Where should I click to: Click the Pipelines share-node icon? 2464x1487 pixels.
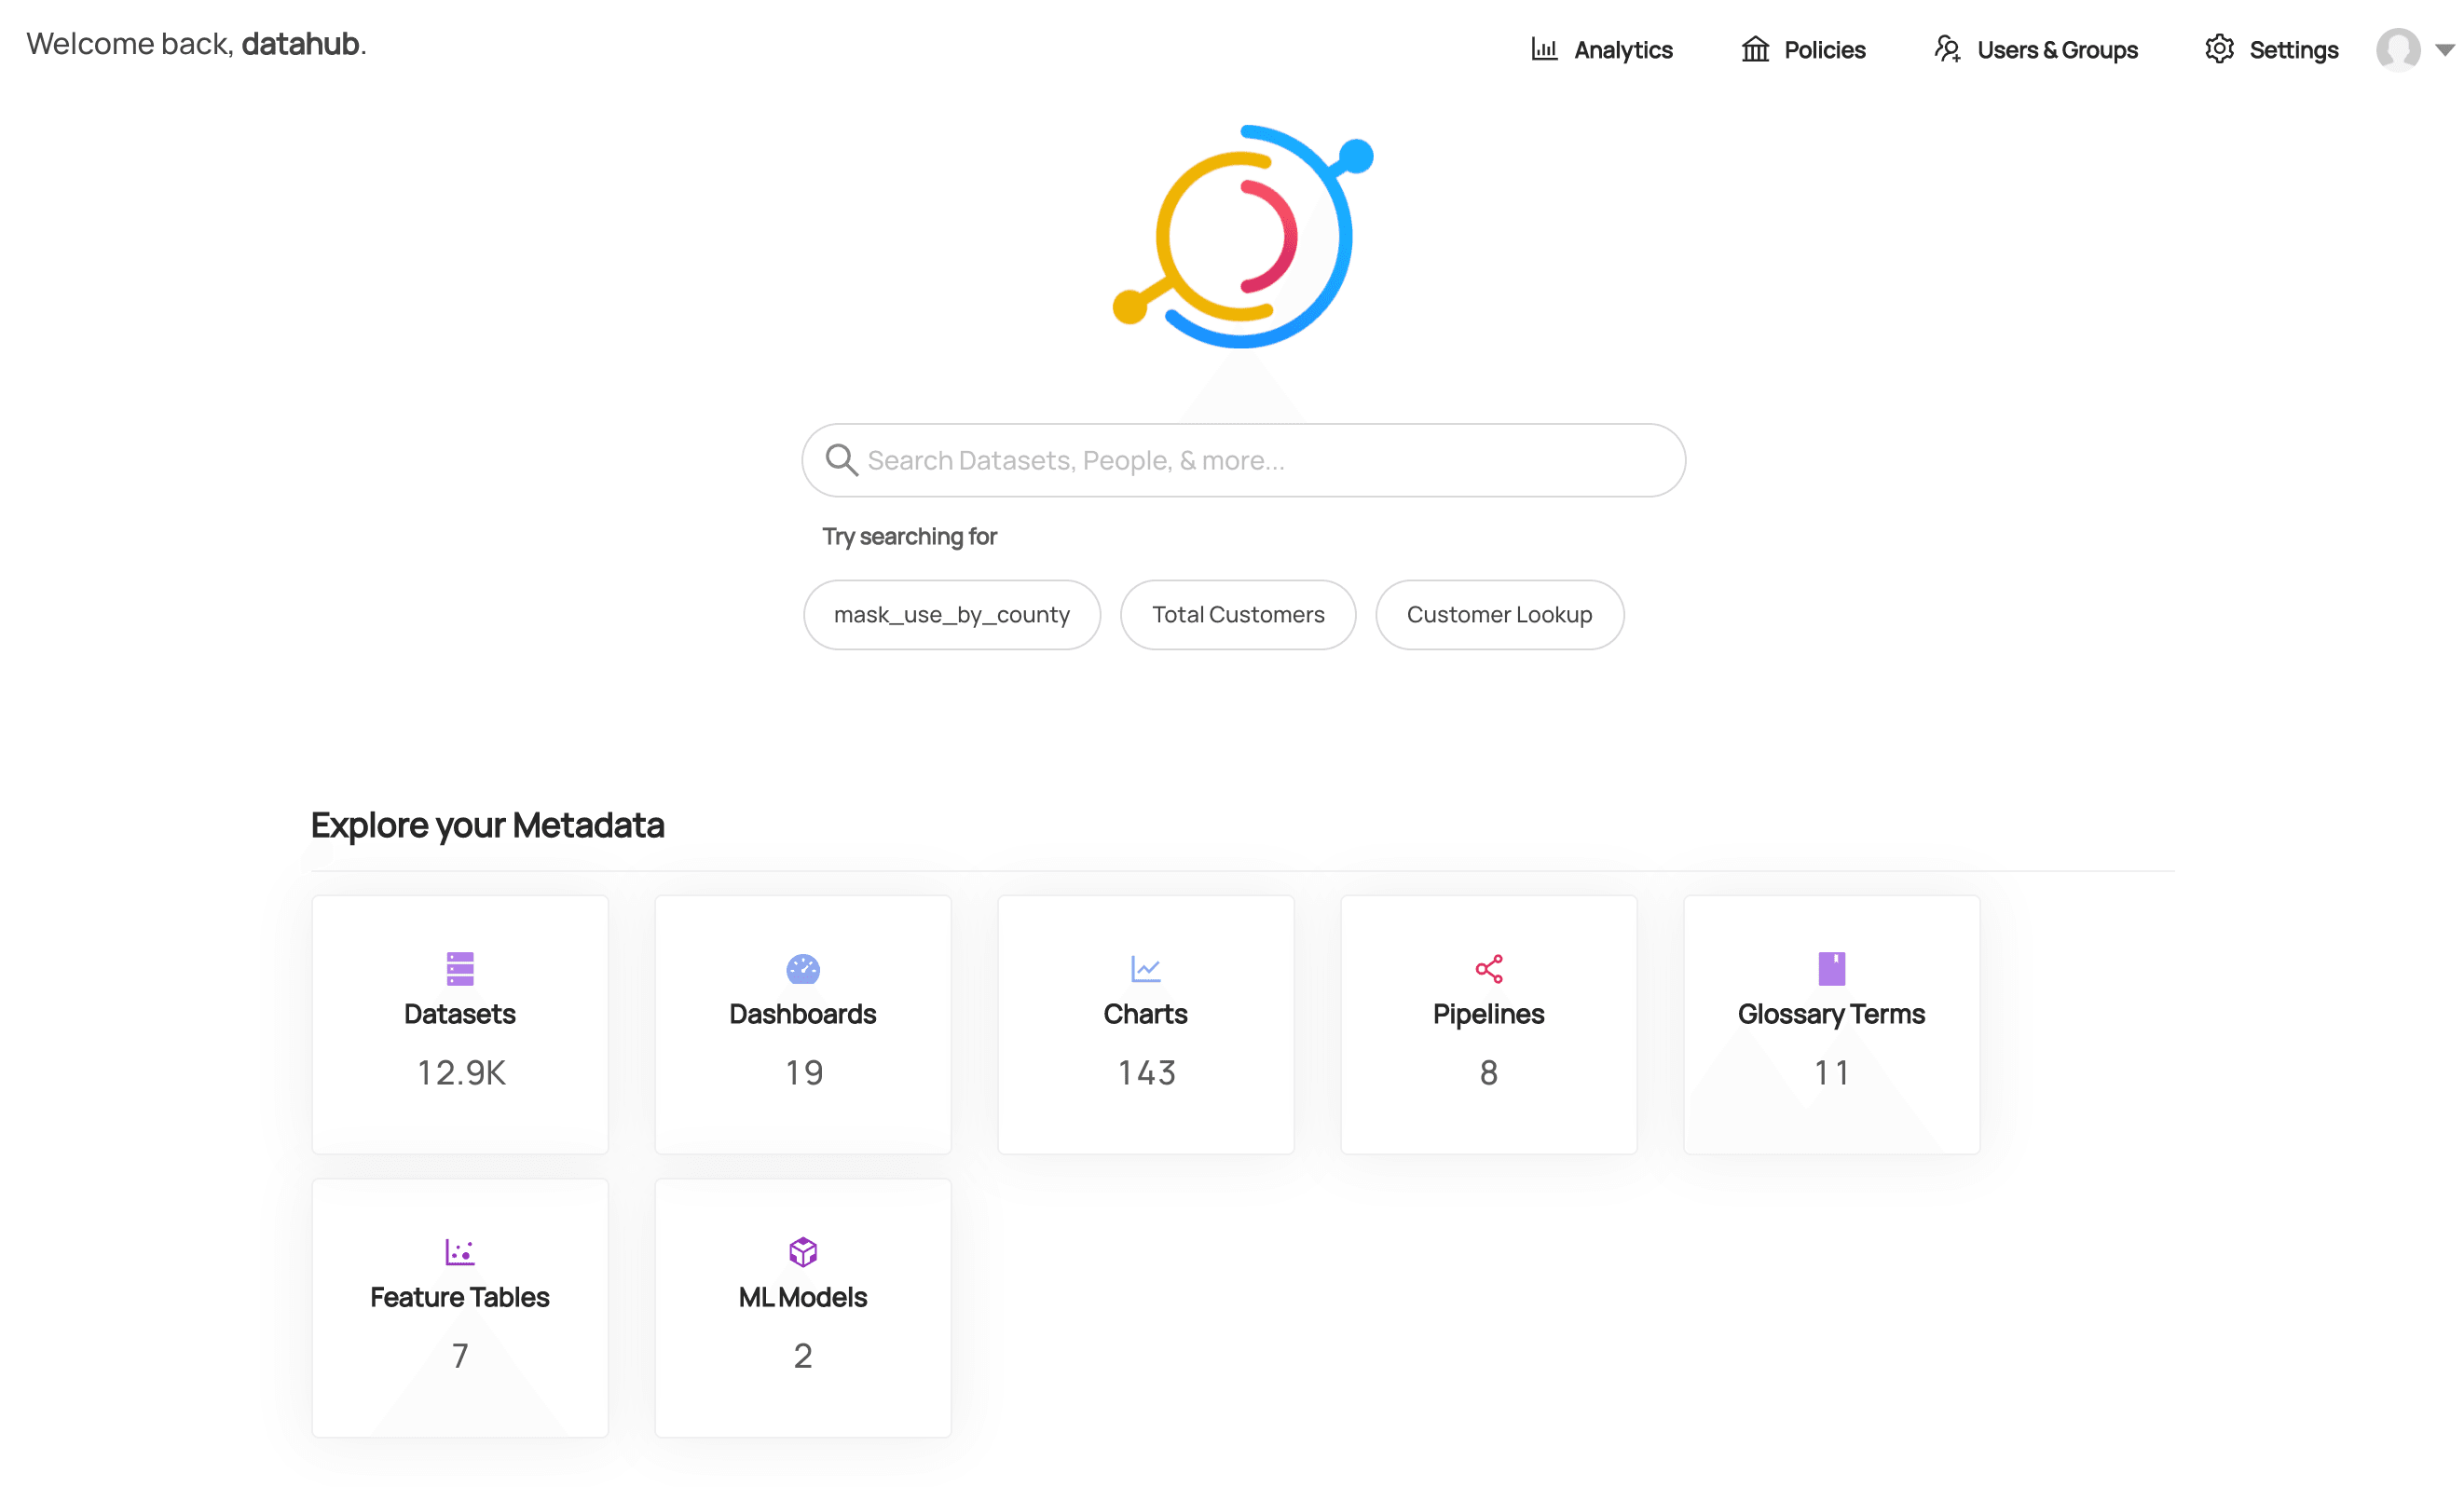pyautogui.click(x=1489, y=968)
